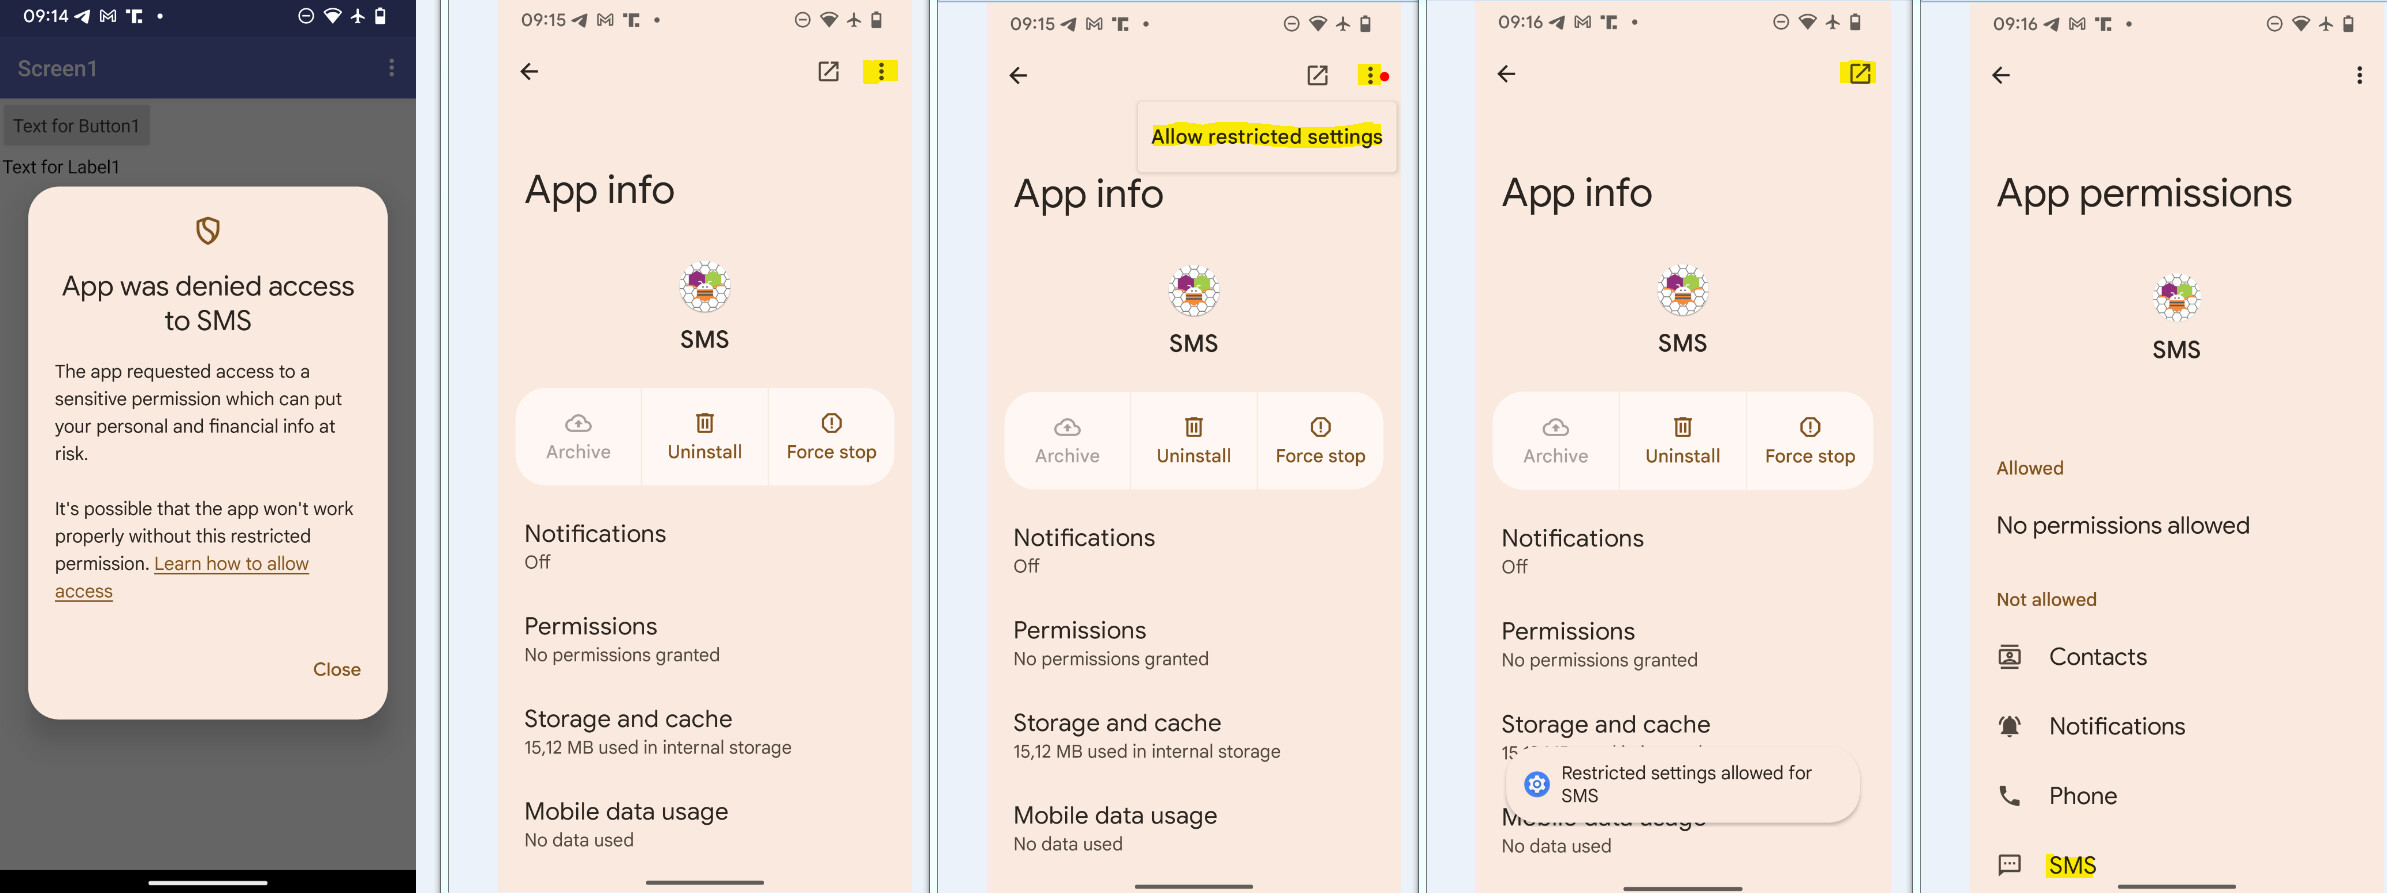Screen dimensions: 2387x893
Task: Click the shield icon in denied dialog
Action: (207, 231)
